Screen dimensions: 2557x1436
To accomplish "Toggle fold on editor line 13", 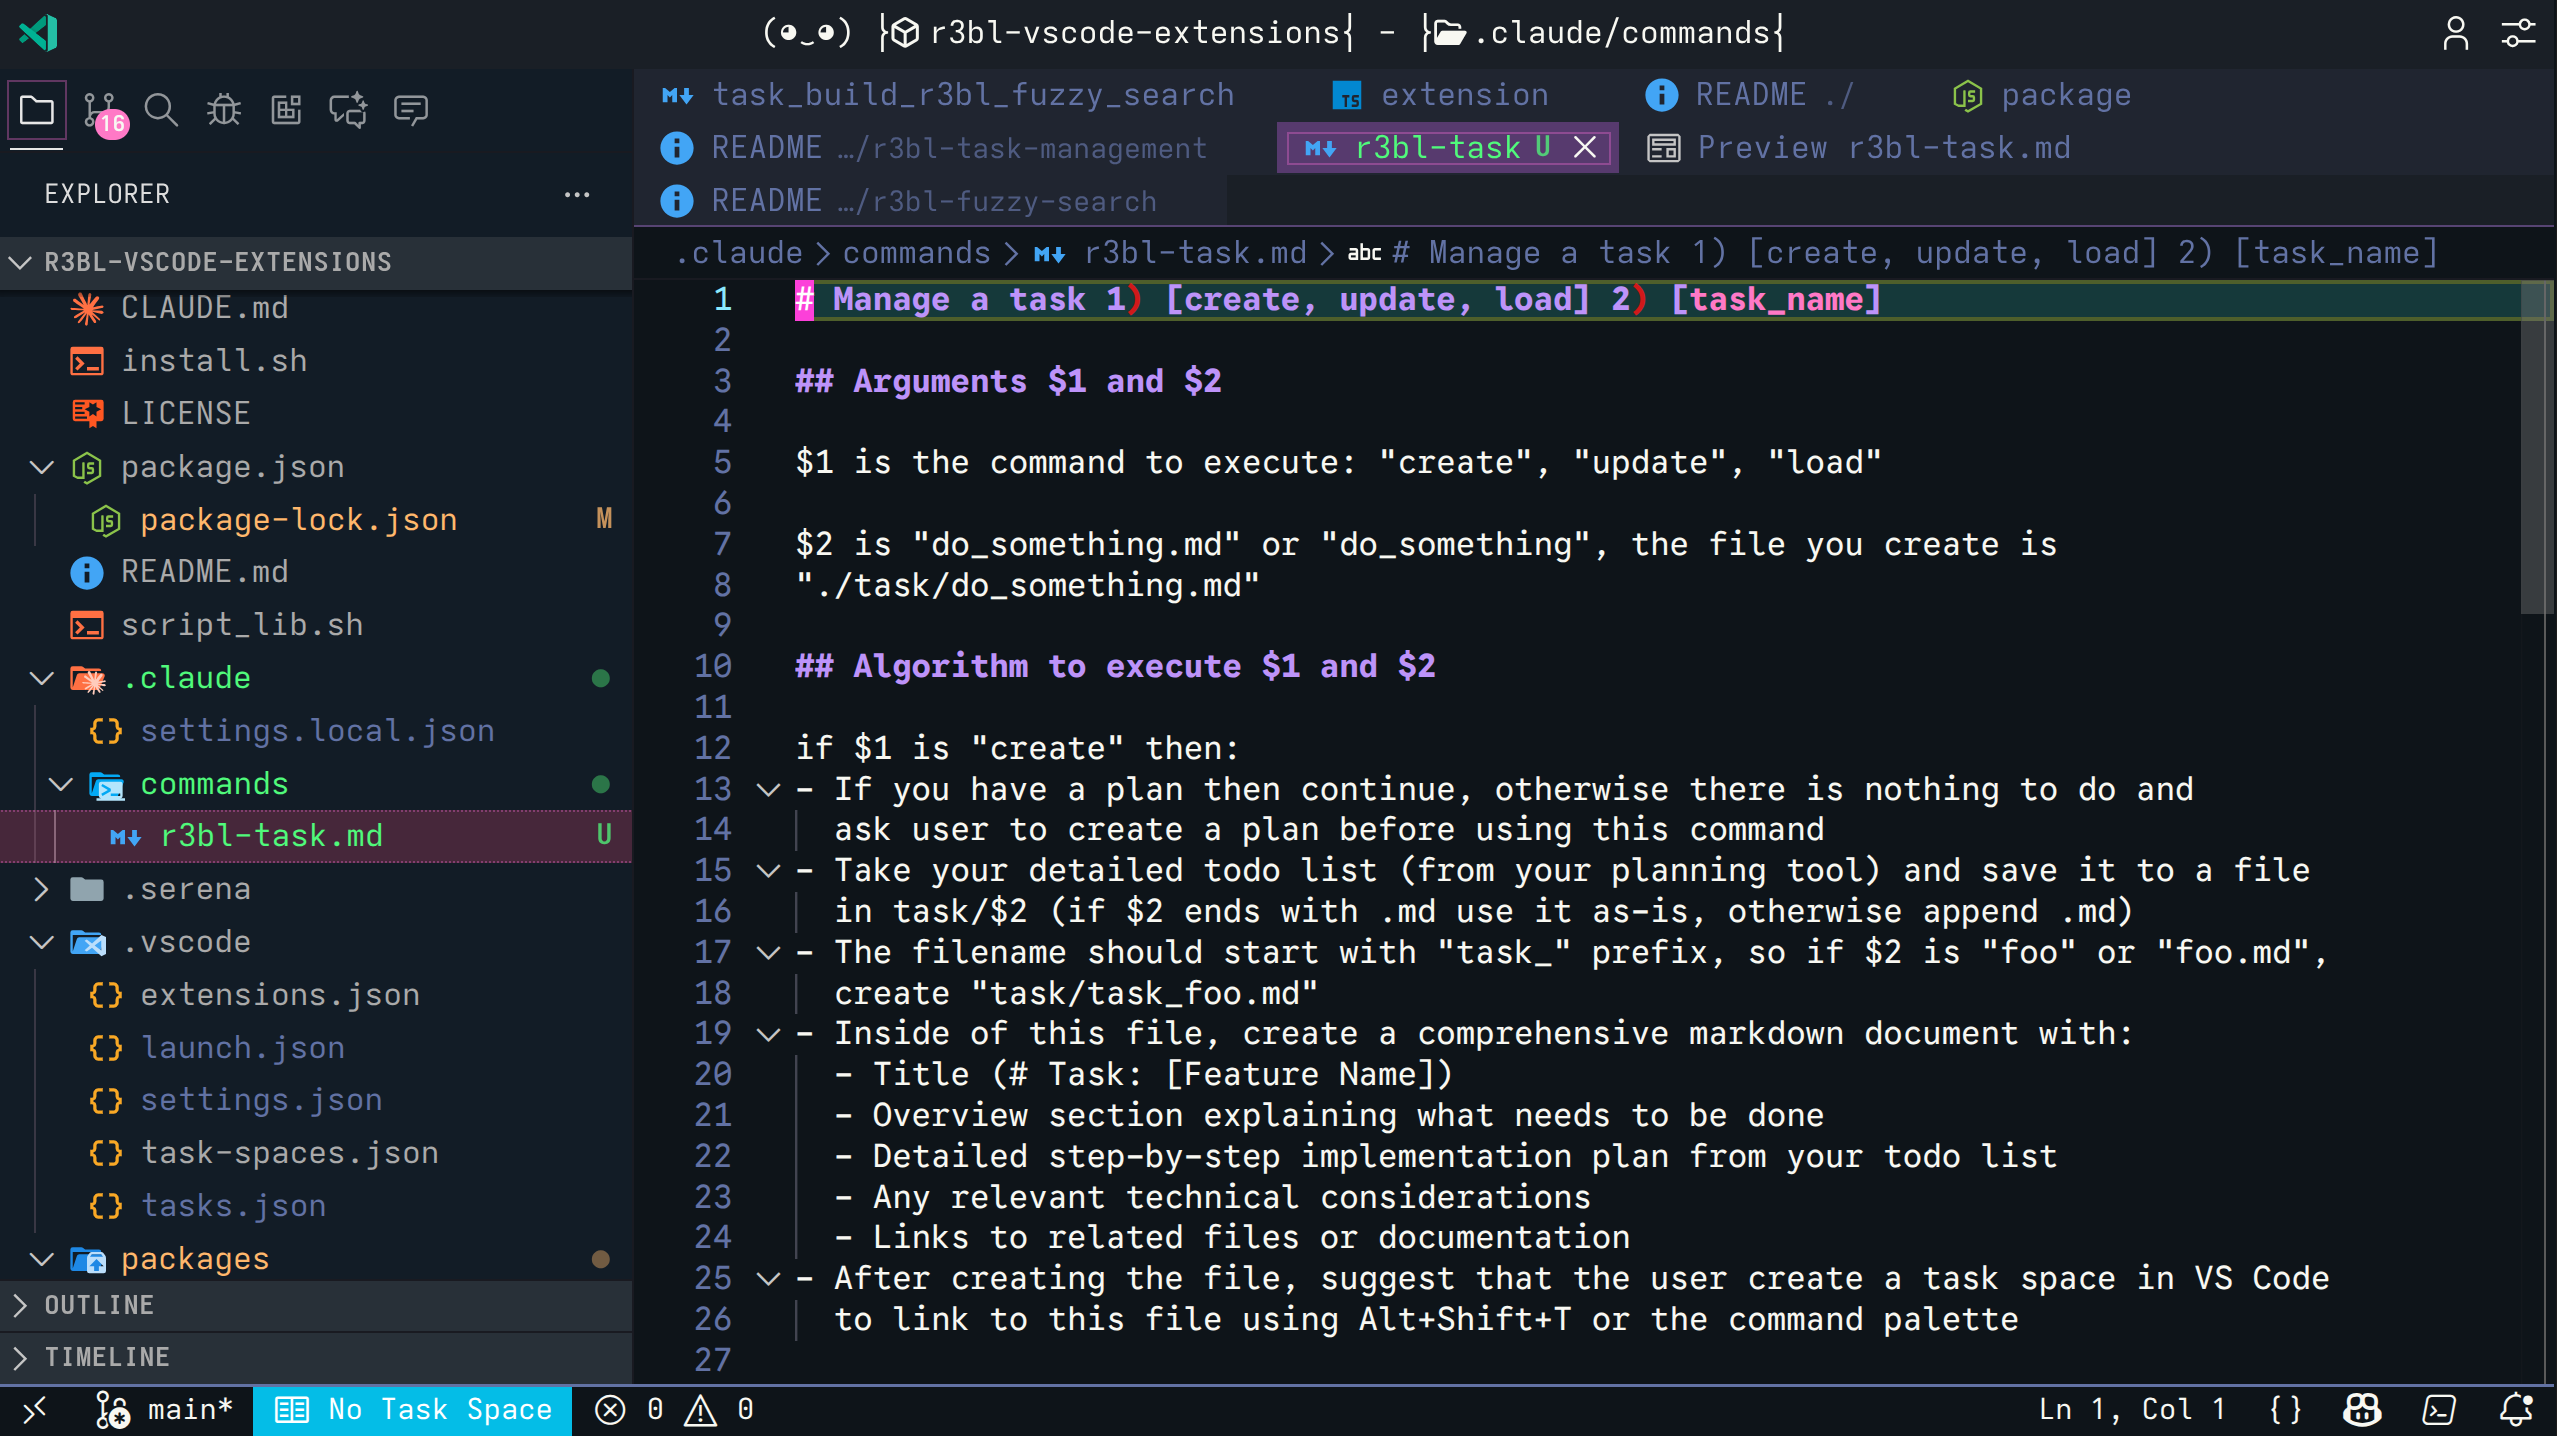I will [768, 790].
